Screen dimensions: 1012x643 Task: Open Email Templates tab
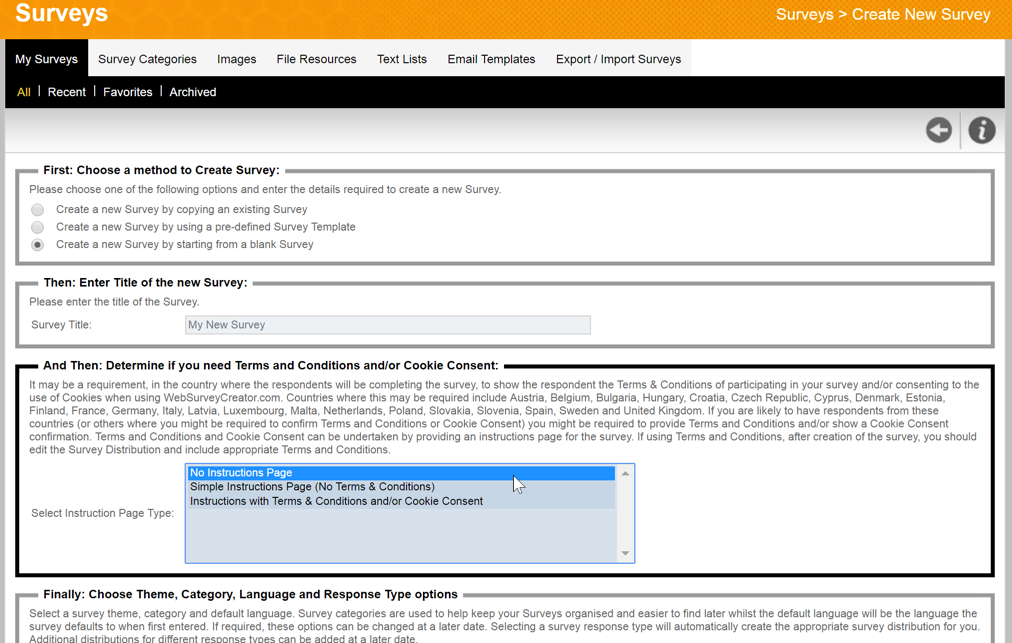tap(491, 59)
